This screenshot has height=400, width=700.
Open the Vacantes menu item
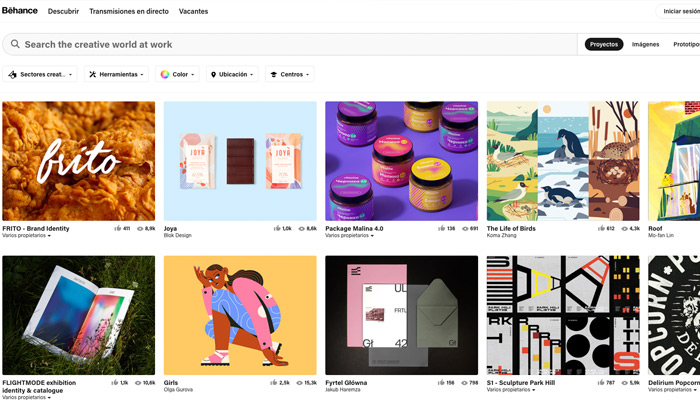pyautogui.click(x=193, y=11)
